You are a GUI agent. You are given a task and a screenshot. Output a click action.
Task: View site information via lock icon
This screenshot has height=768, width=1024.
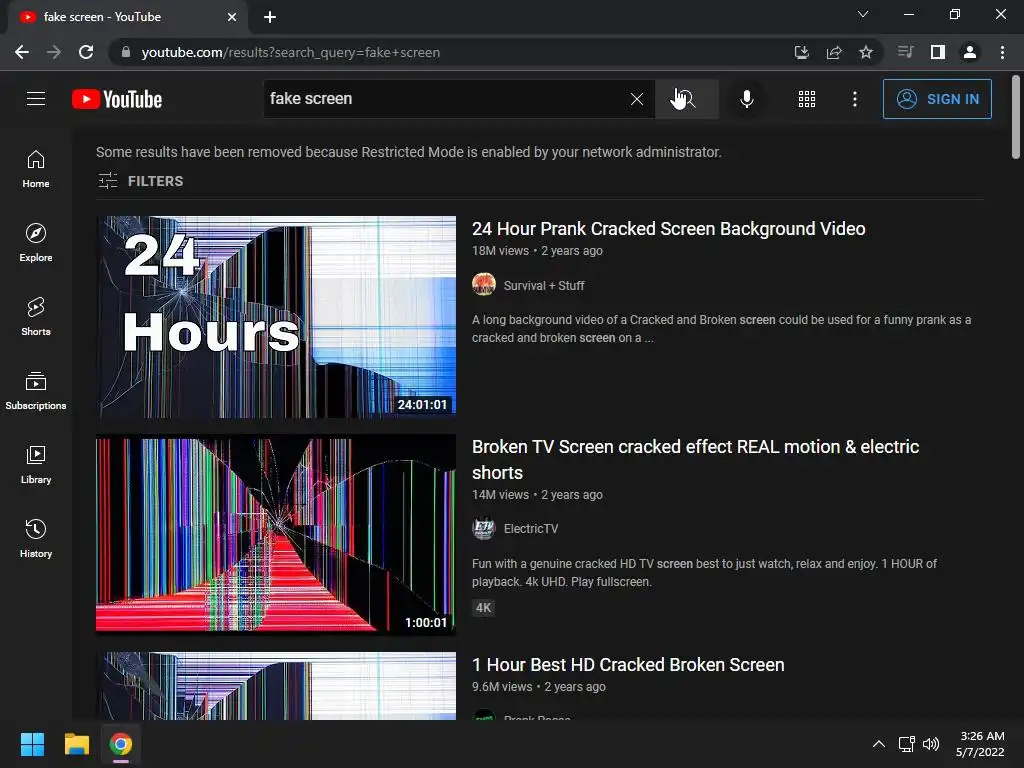click(x=126, y=52)
